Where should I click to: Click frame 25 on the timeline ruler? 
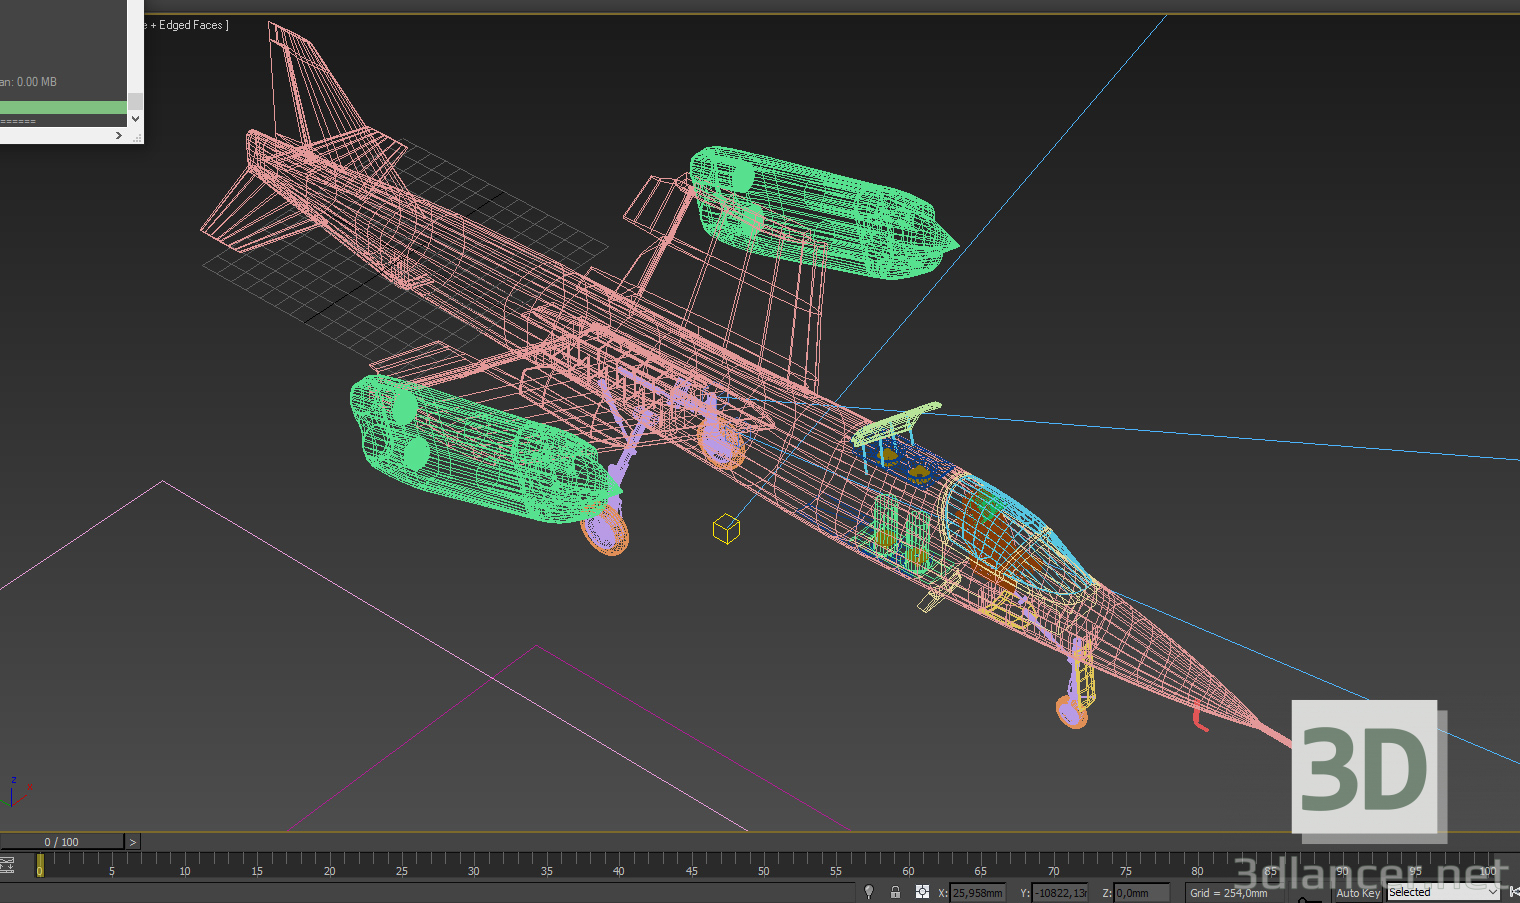[x=401, y=871]
